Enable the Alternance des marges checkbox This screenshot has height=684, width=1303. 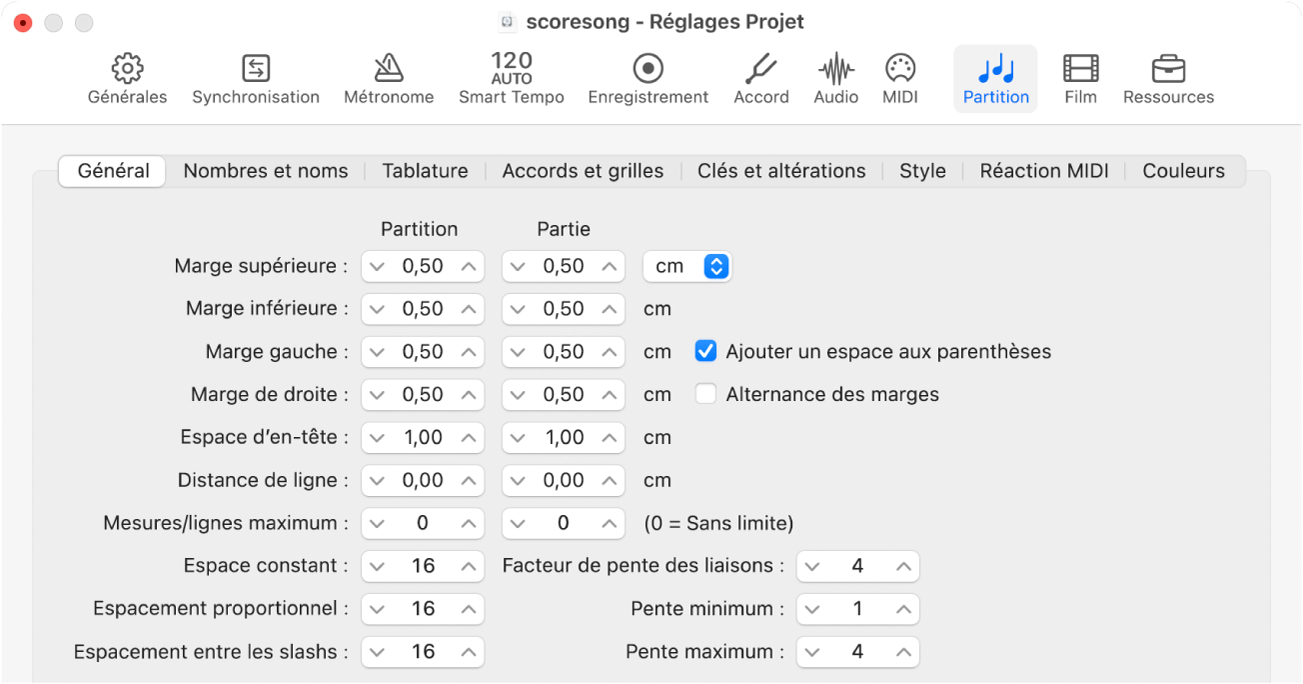[x=706, y=394]
